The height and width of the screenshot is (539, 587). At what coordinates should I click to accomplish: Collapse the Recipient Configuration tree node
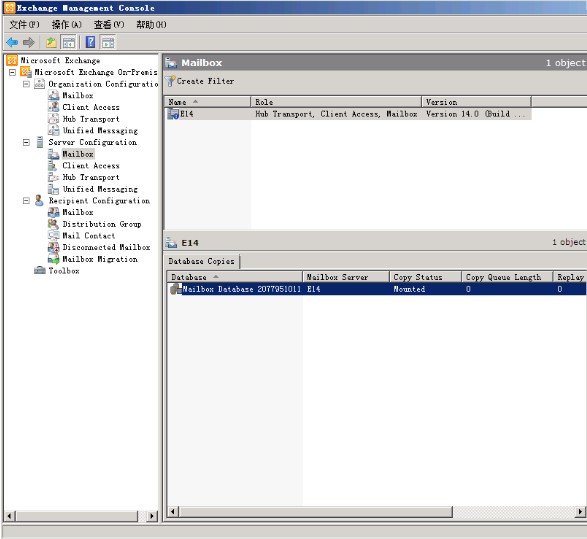pyautogui.click(x=26, y=201)
